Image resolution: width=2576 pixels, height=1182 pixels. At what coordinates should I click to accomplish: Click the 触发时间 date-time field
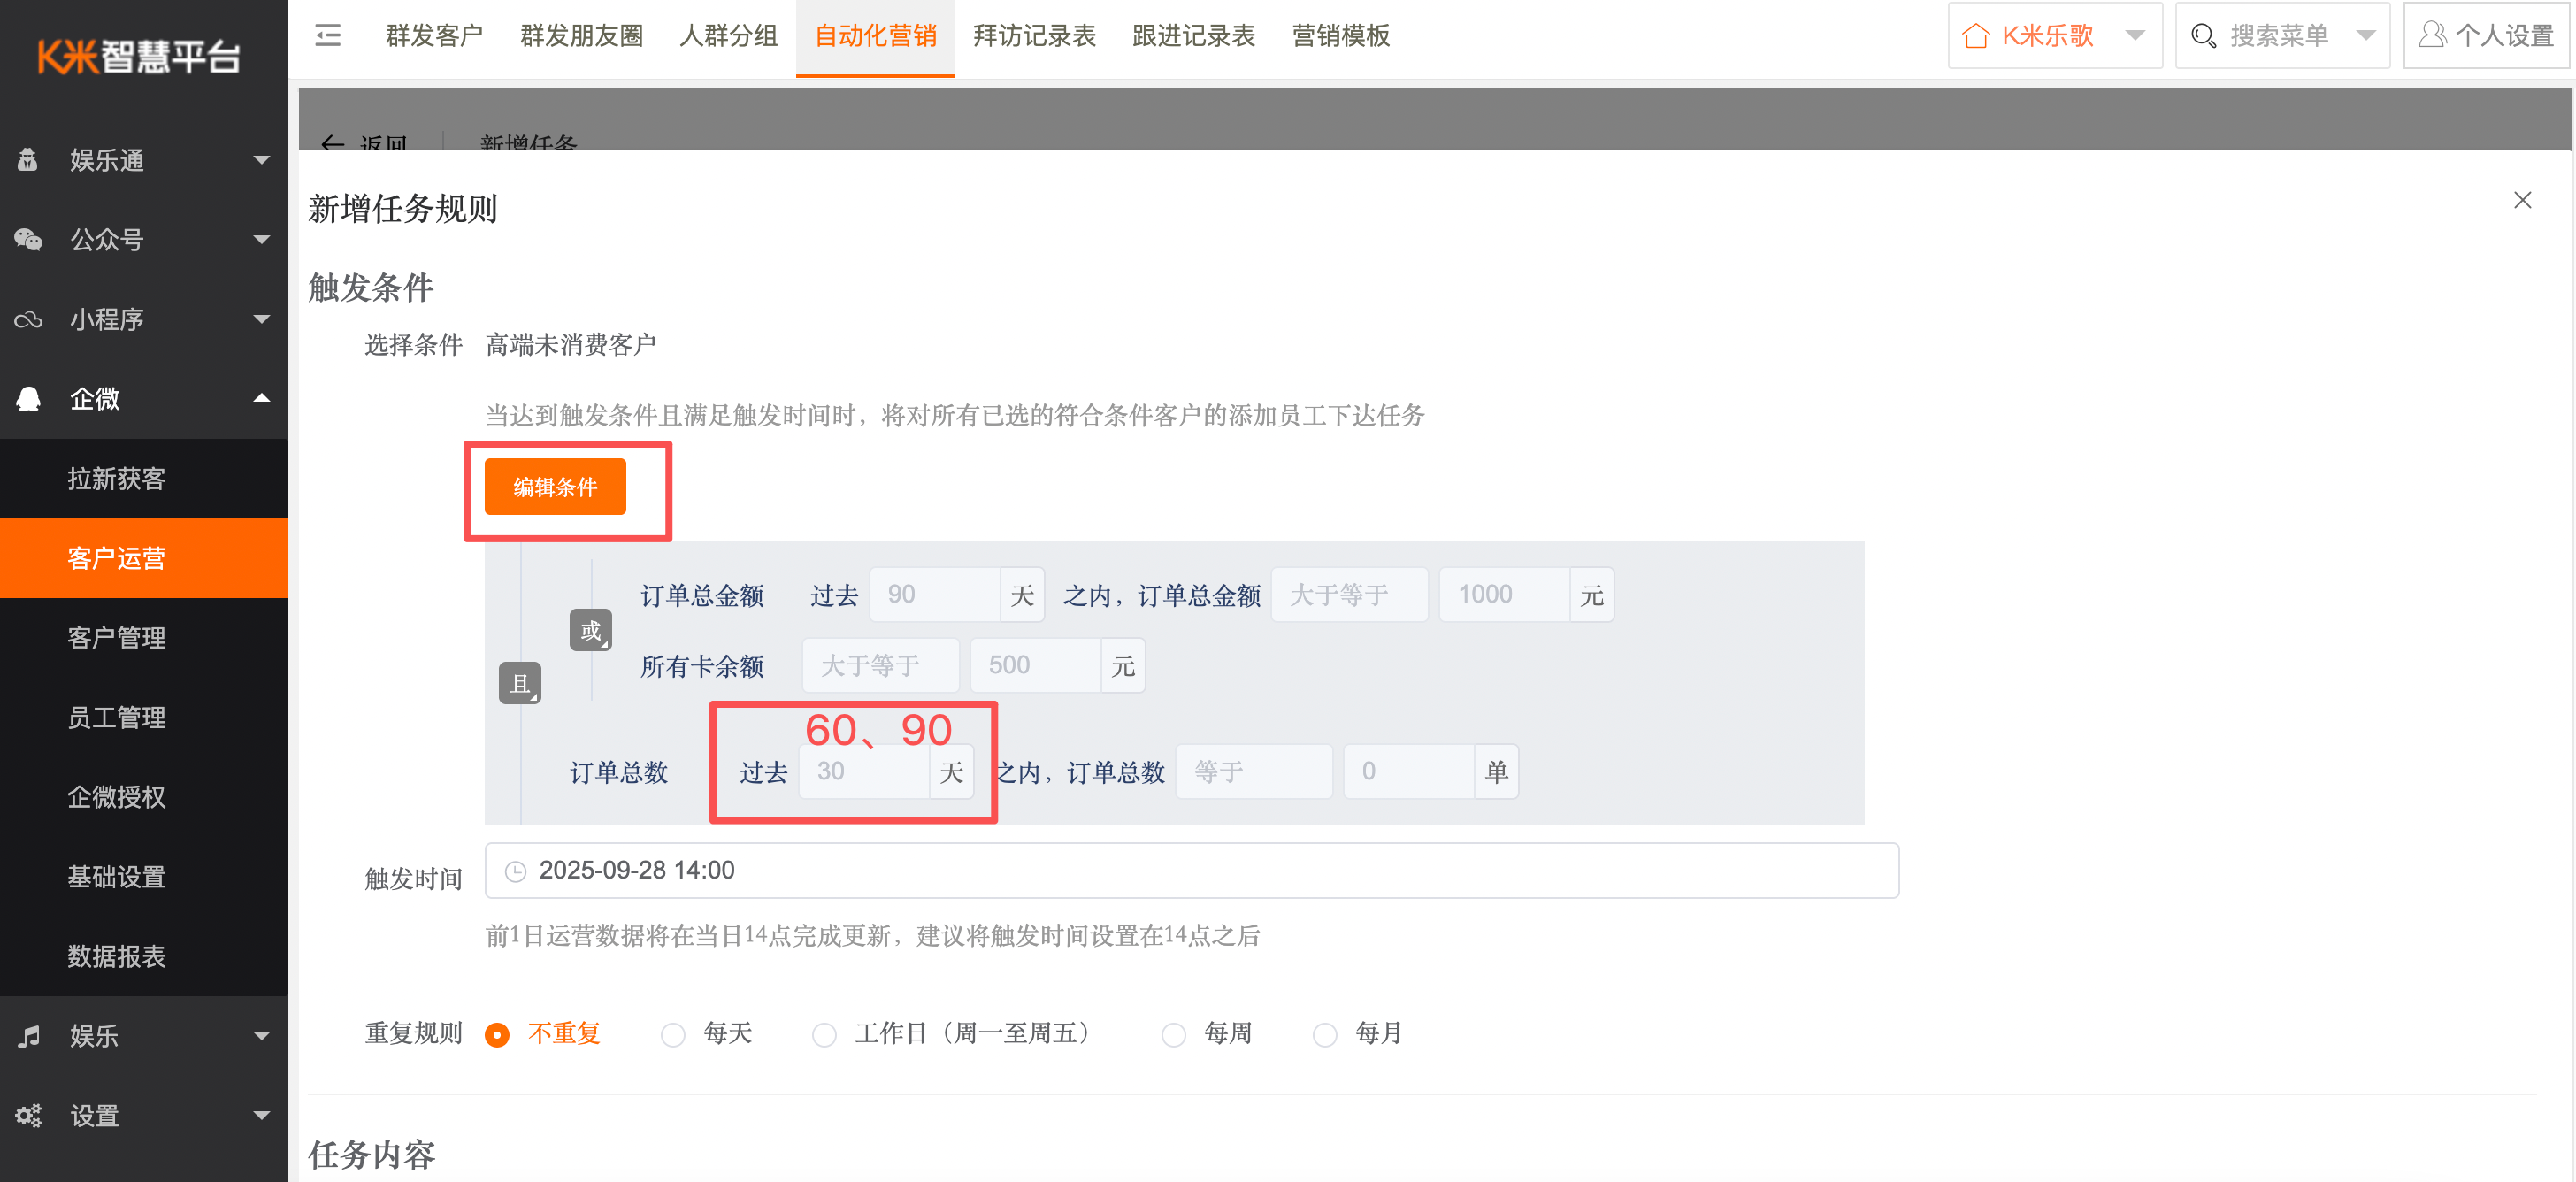coord(1190,870)
